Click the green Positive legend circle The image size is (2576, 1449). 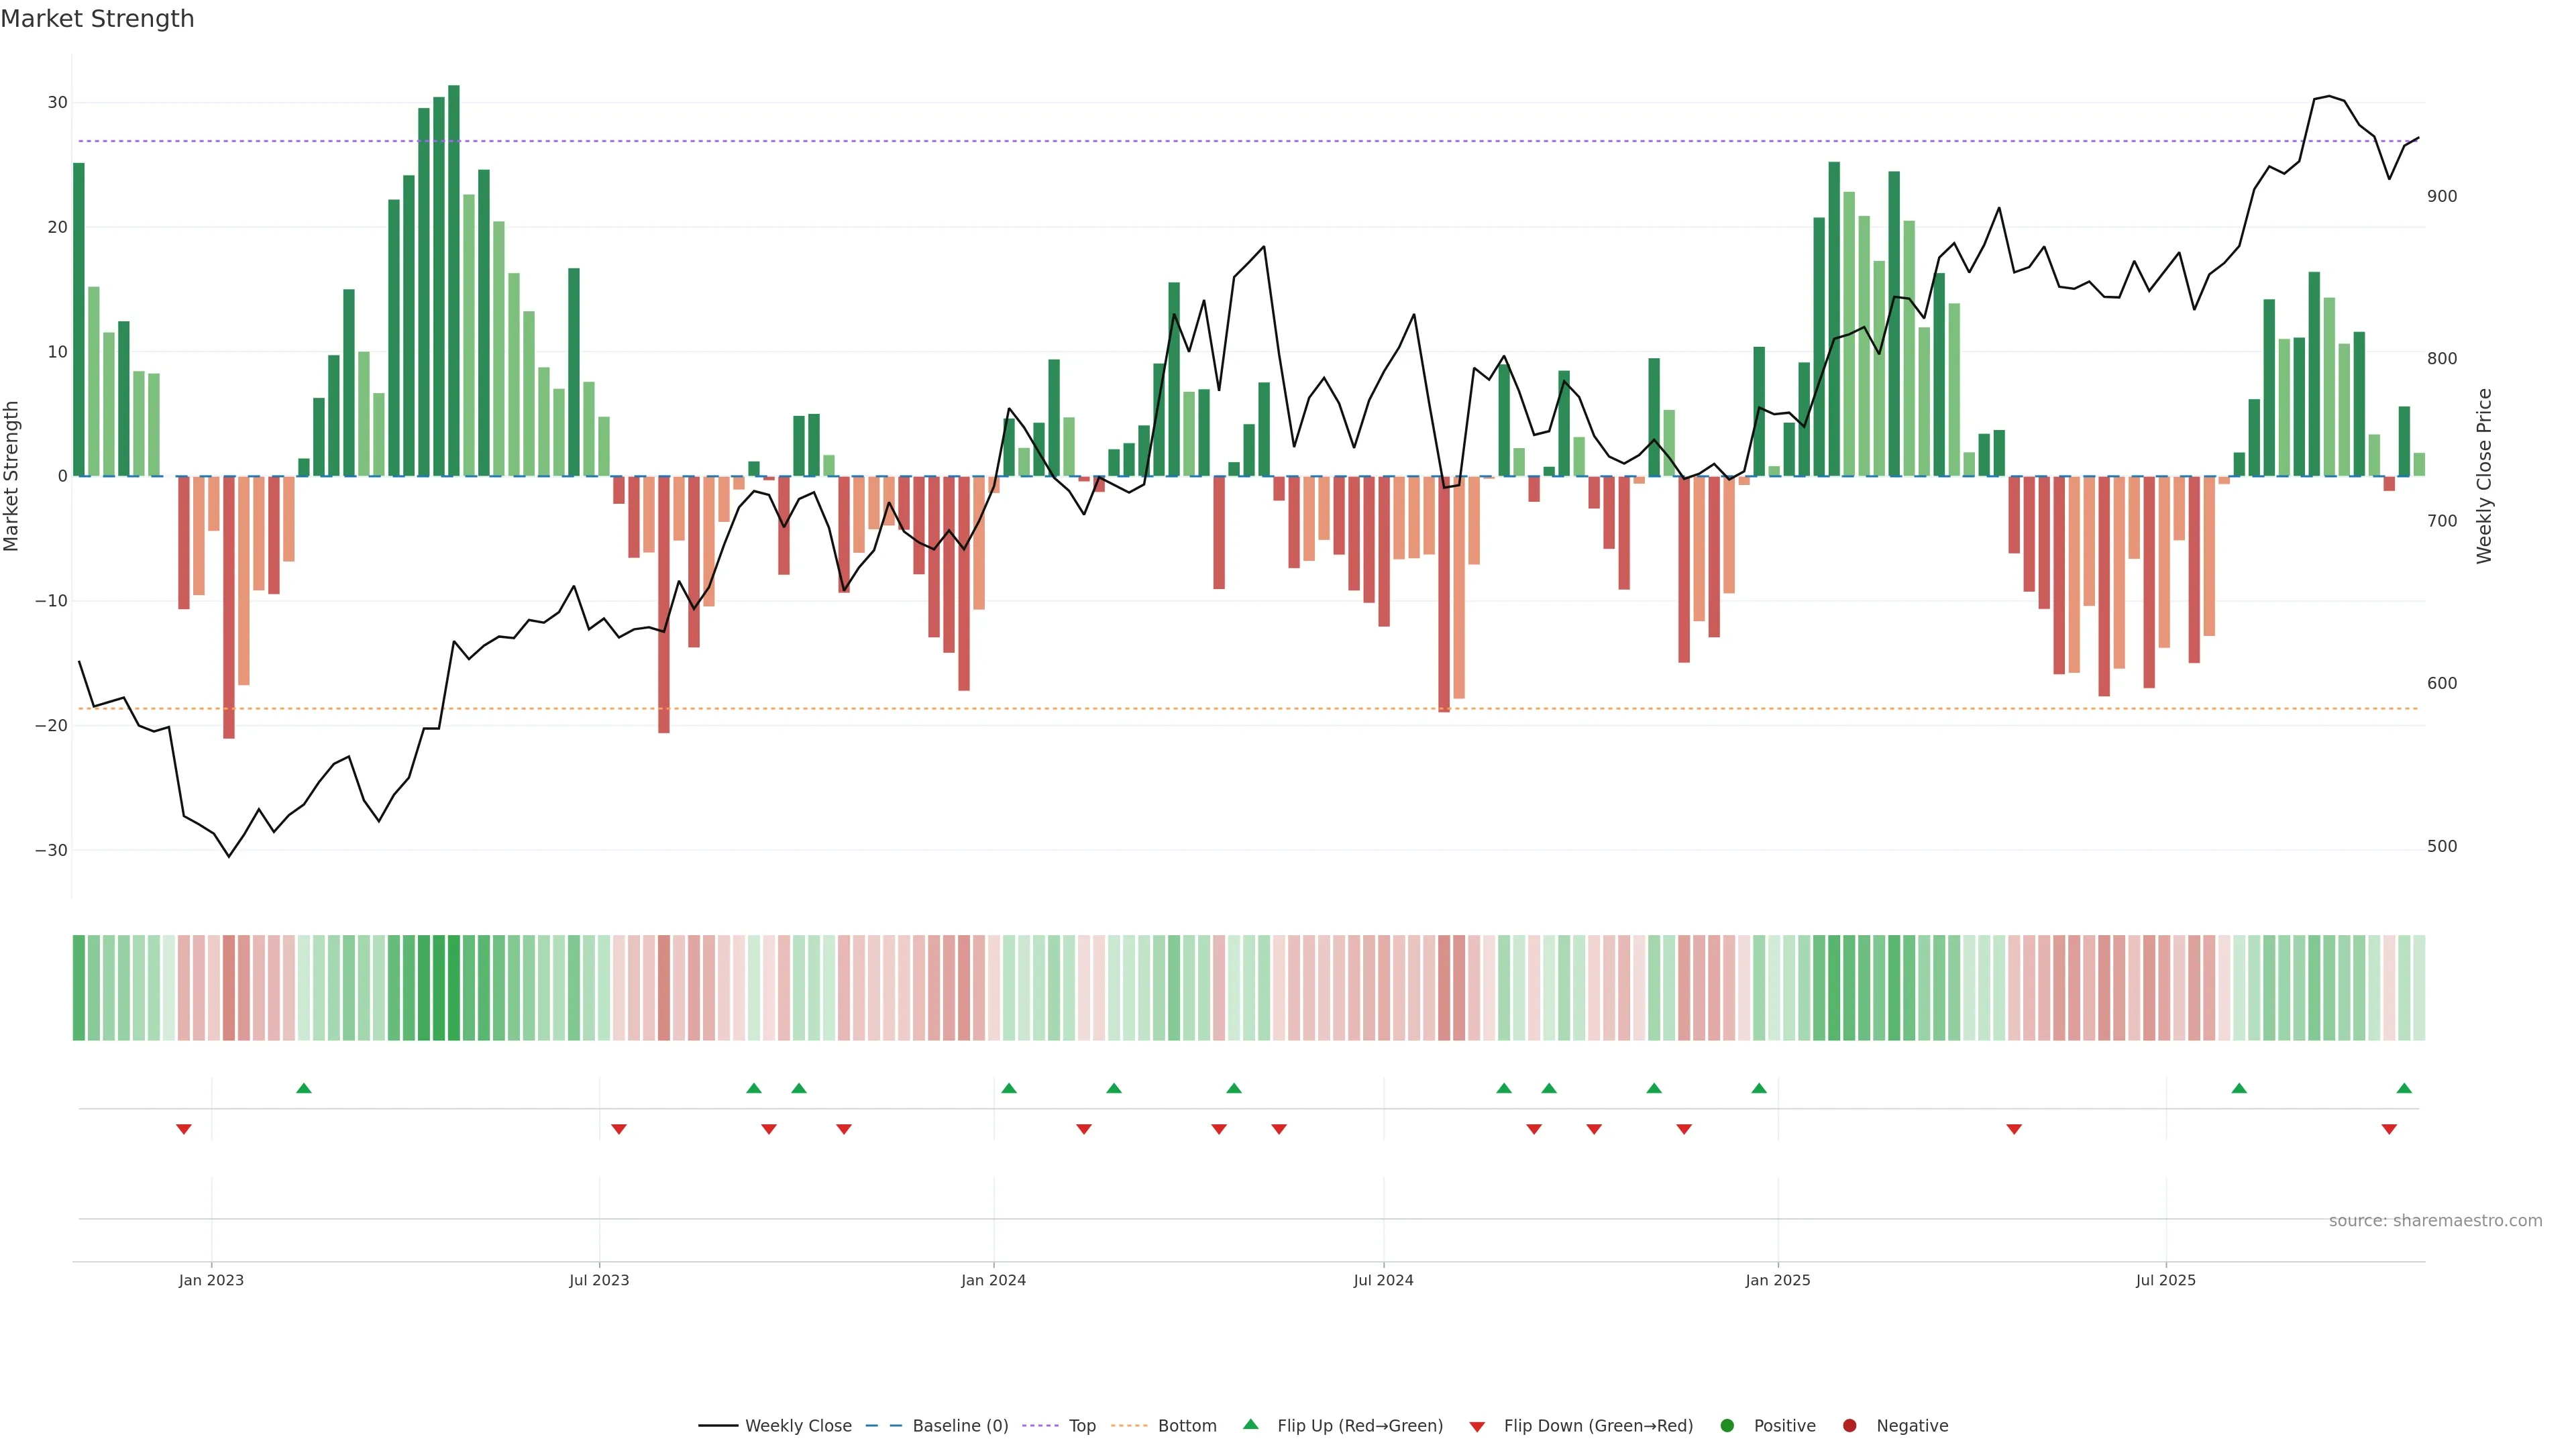(x=1727, y=1425)
